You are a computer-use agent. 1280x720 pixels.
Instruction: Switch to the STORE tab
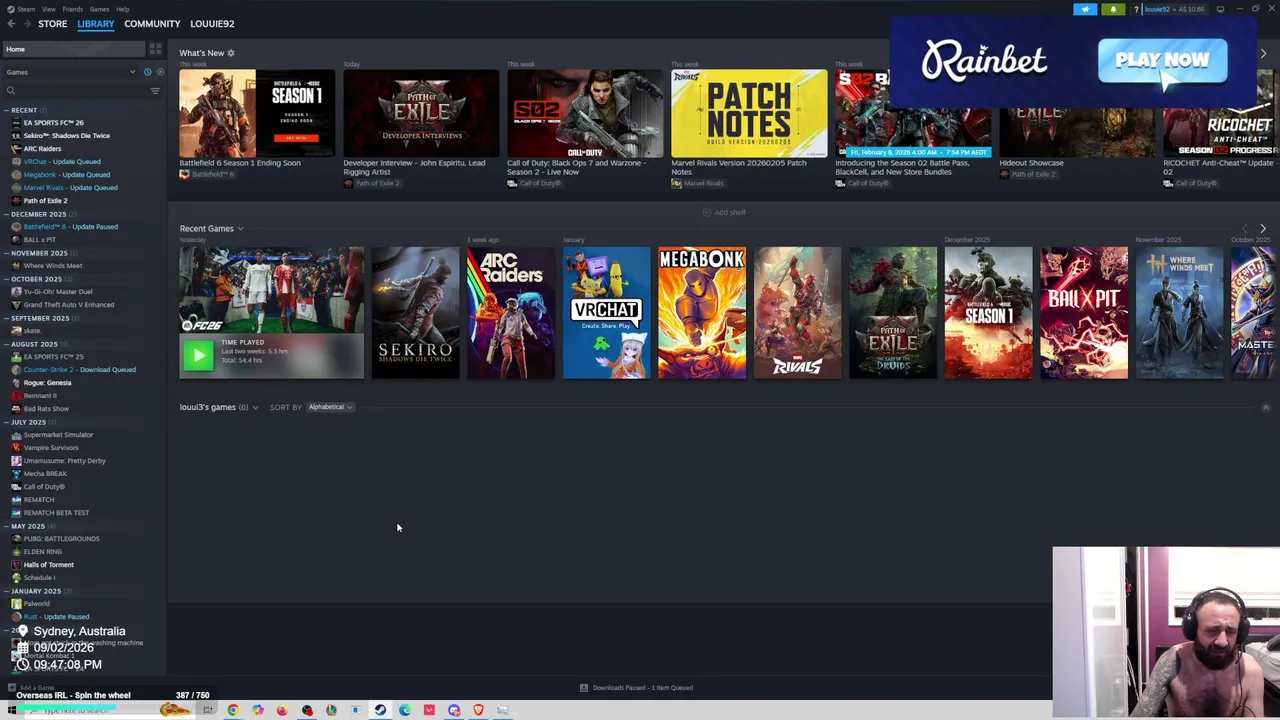pos(53,24)
